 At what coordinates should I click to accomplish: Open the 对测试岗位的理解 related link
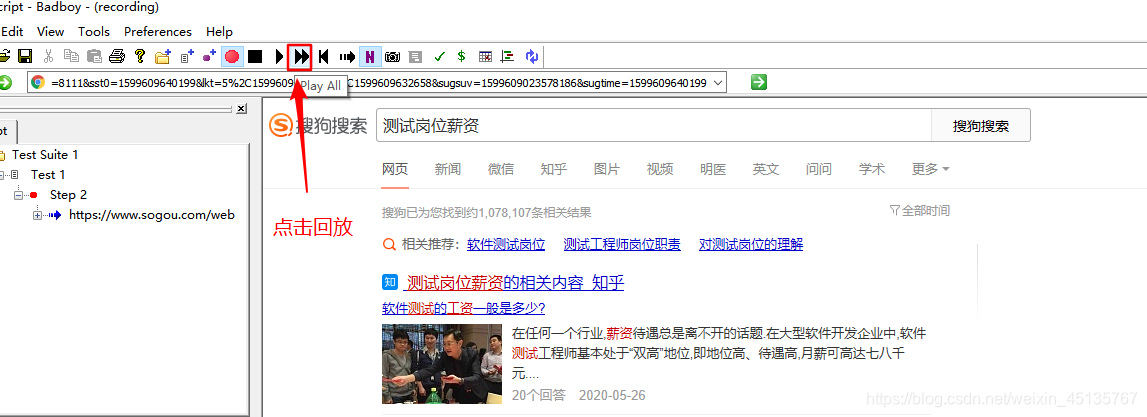(751, 244)
